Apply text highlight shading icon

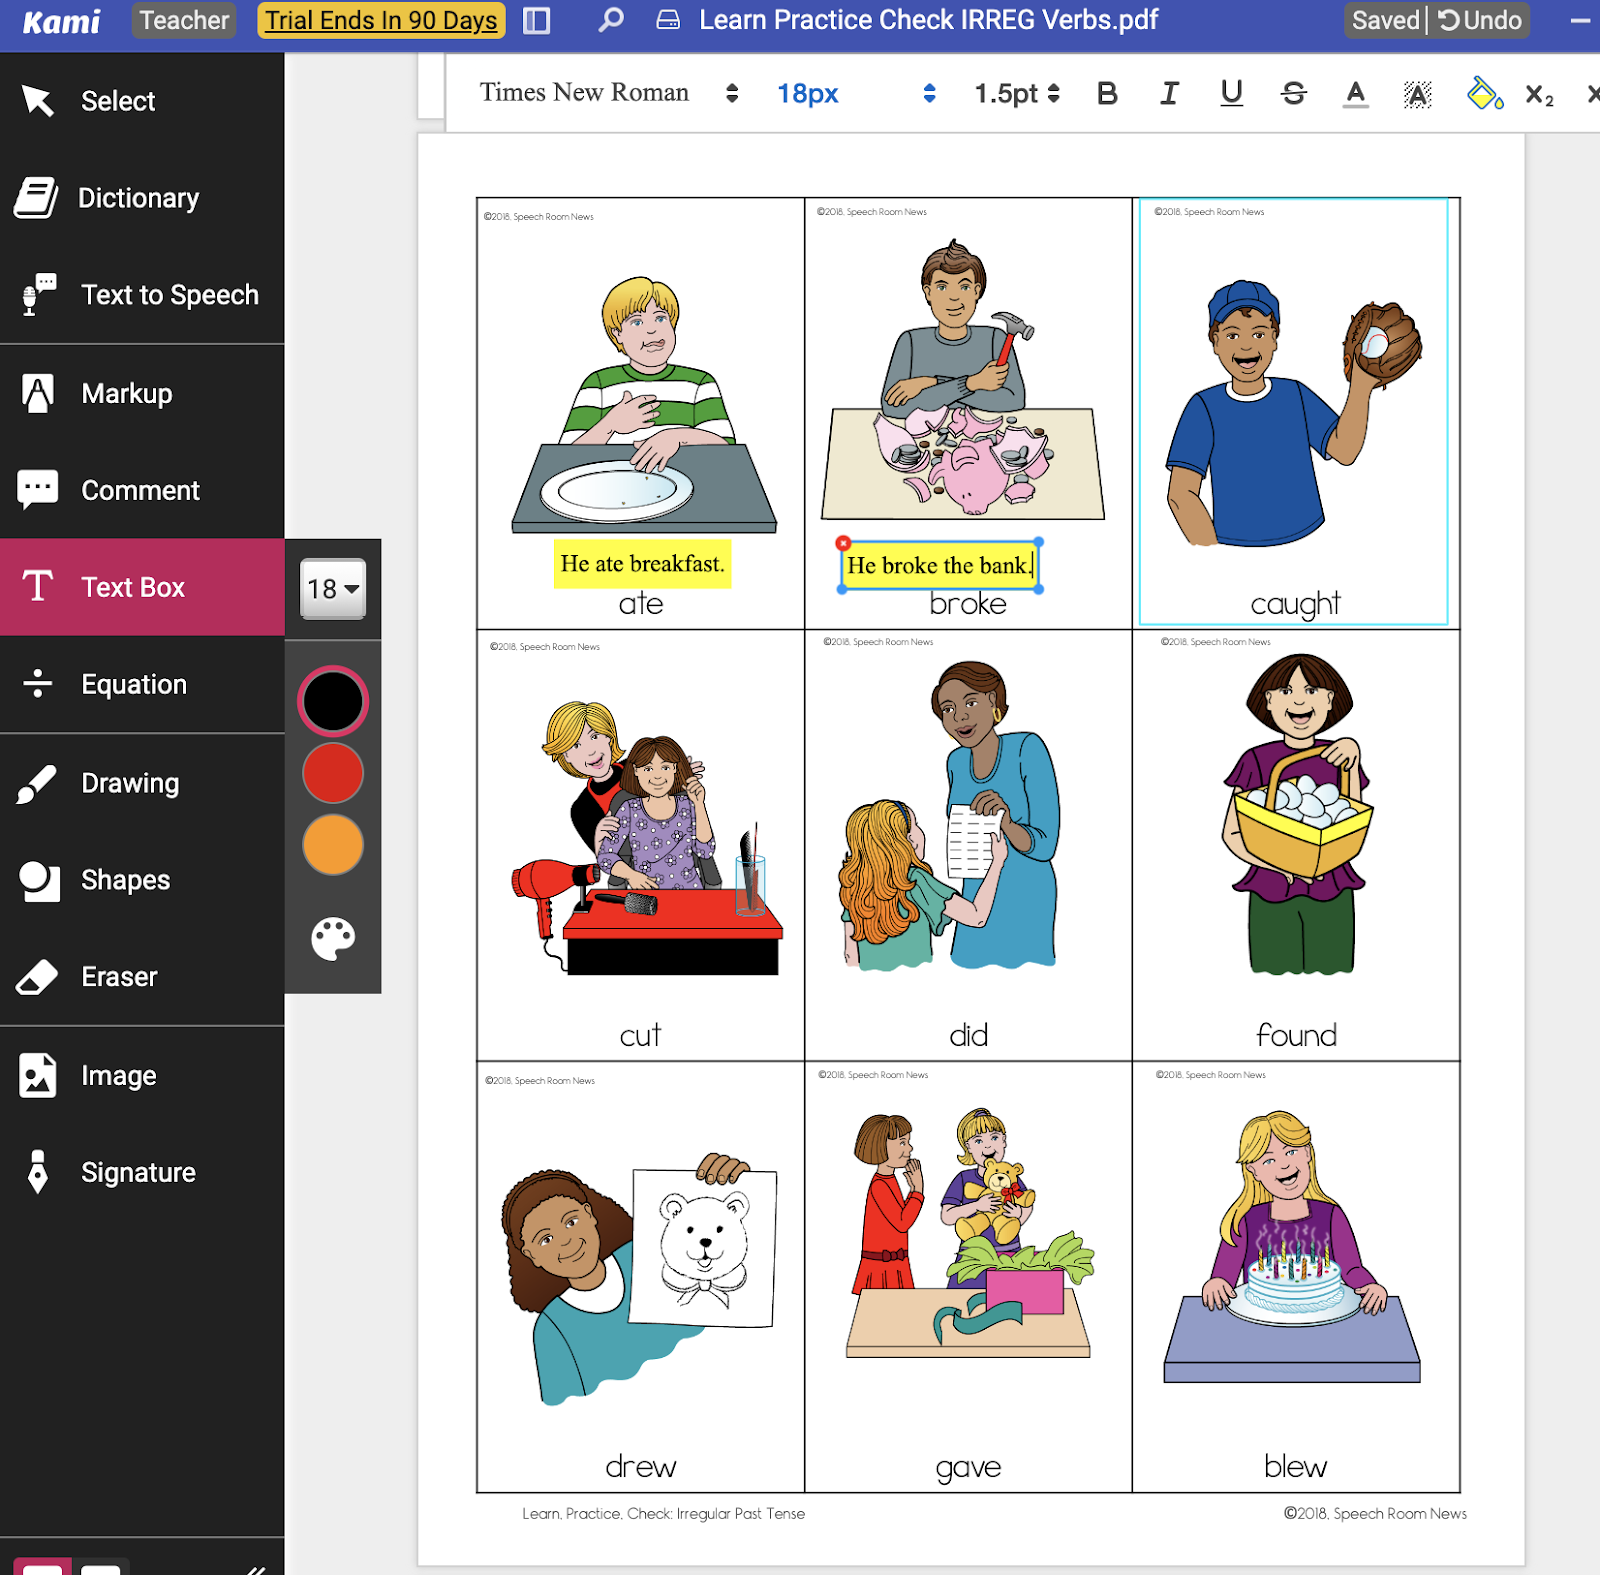[1417, 94]
